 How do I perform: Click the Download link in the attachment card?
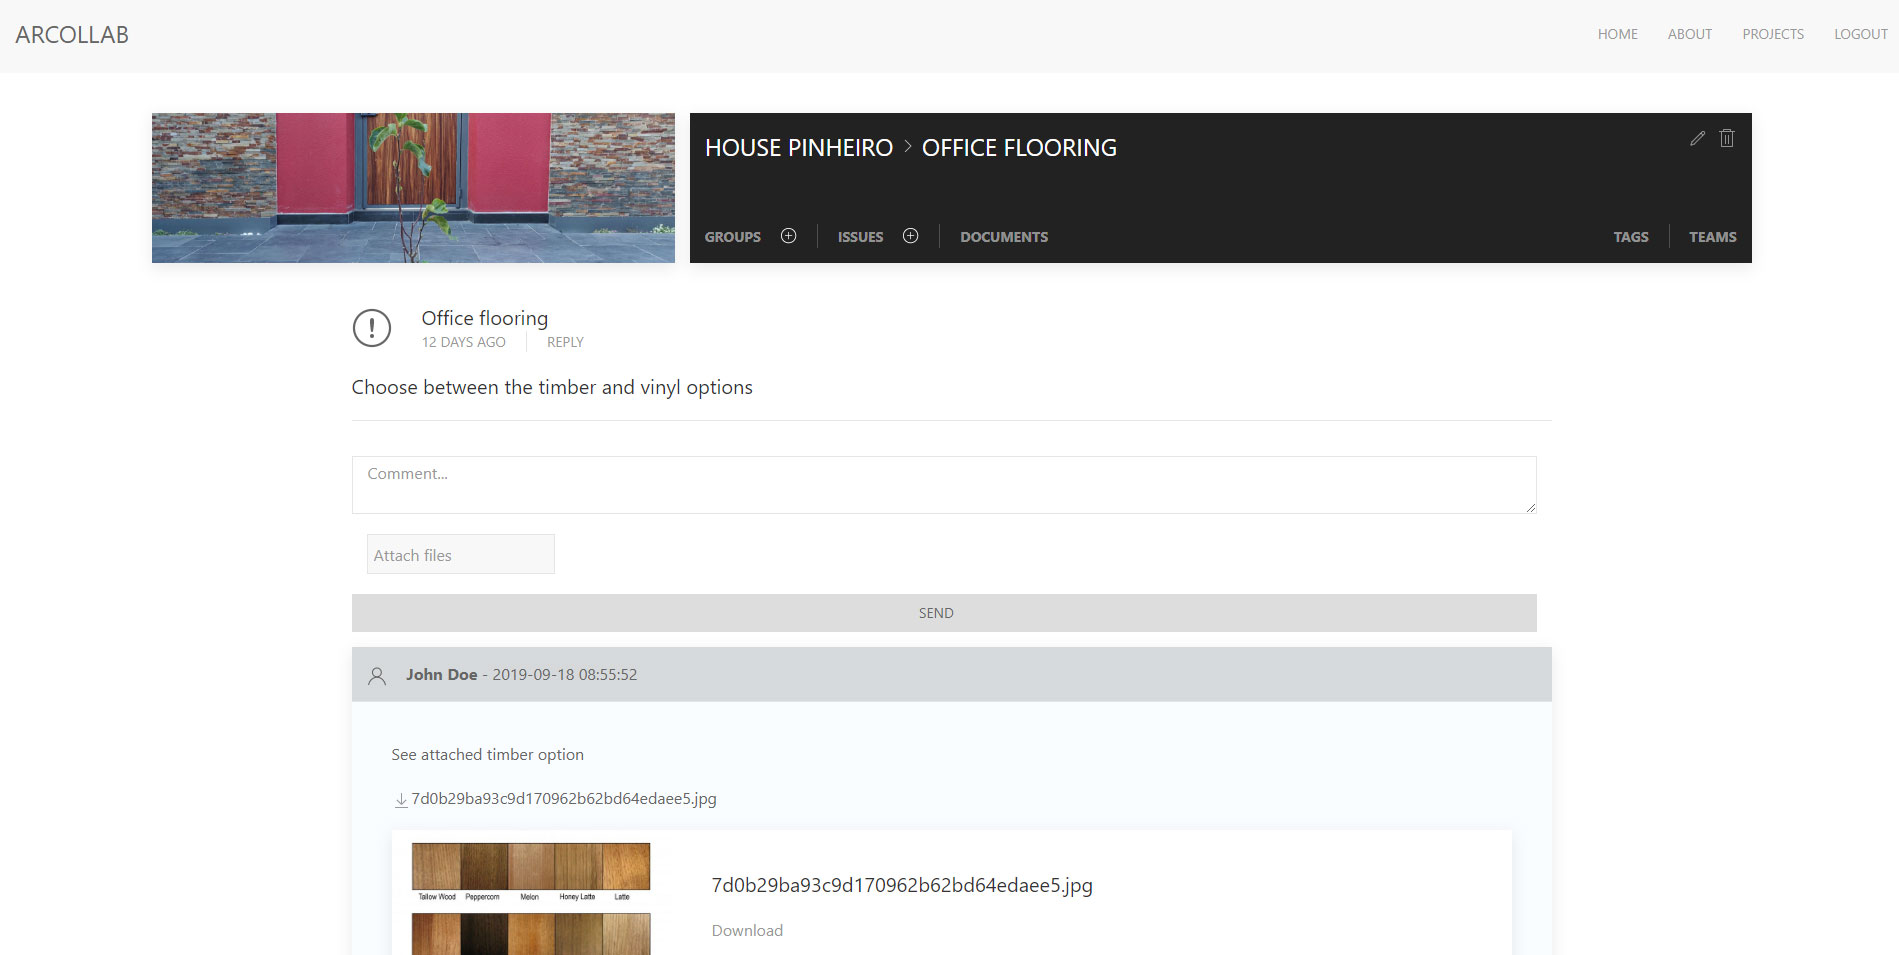click(x=747, y=931)
